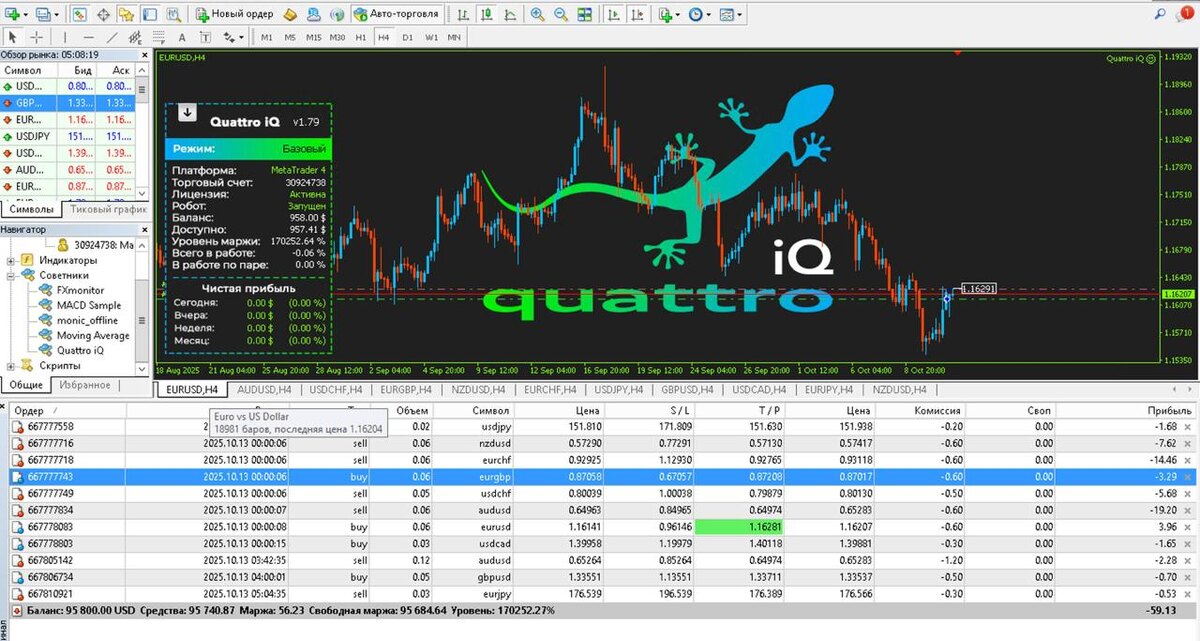Select the Cursor arrow tool

tap(12, 38)
